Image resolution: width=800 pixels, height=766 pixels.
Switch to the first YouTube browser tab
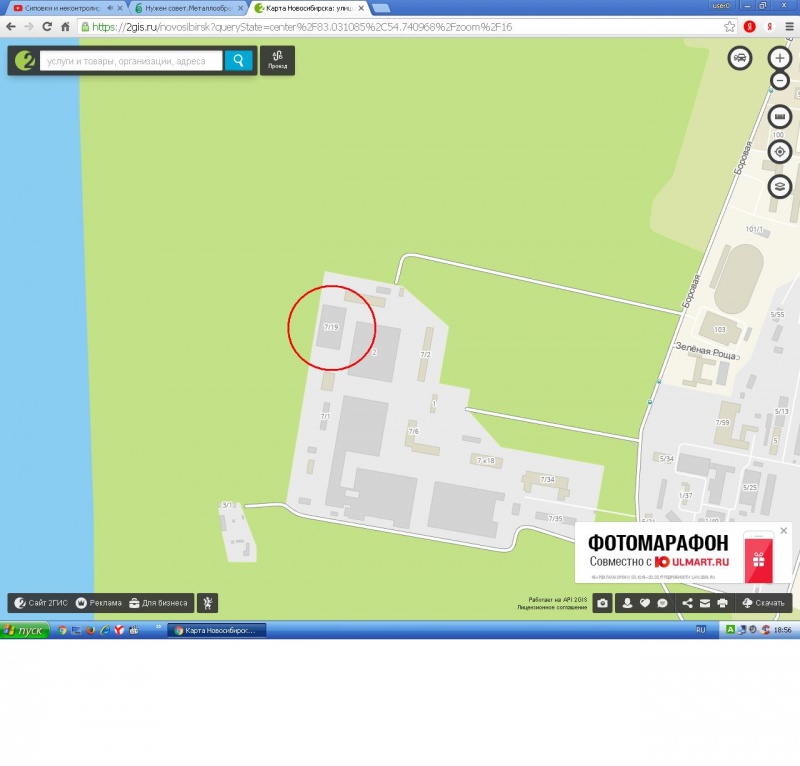pos(62,7)
